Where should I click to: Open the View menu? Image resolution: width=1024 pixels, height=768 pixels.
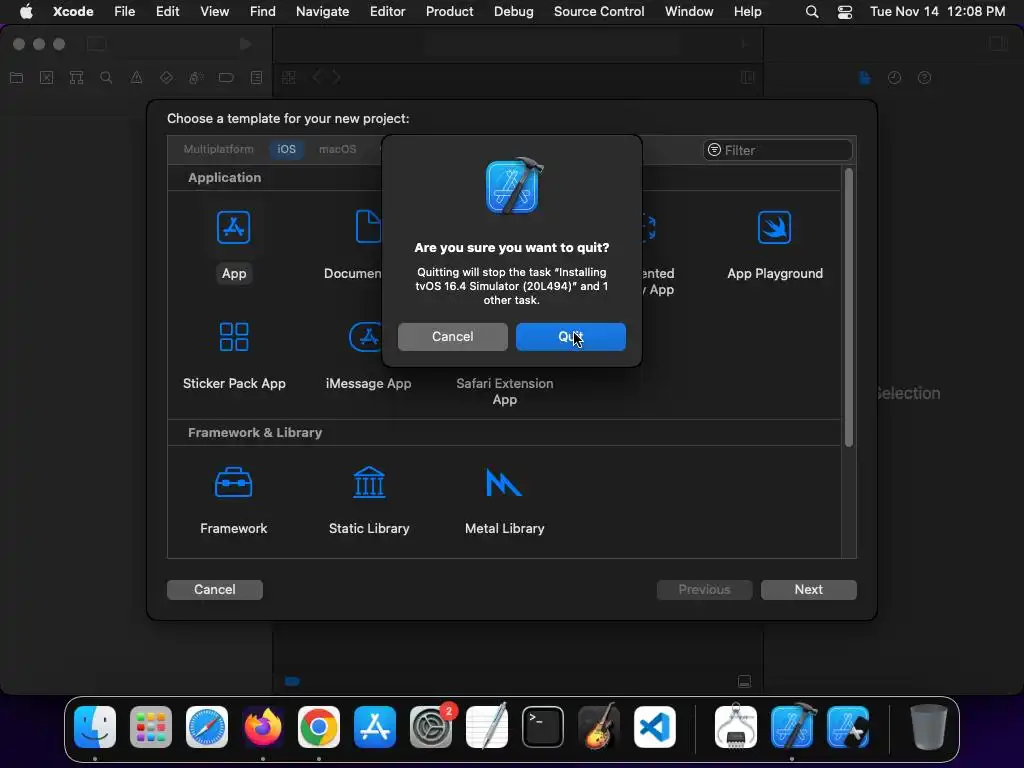(x=214, y=11)
